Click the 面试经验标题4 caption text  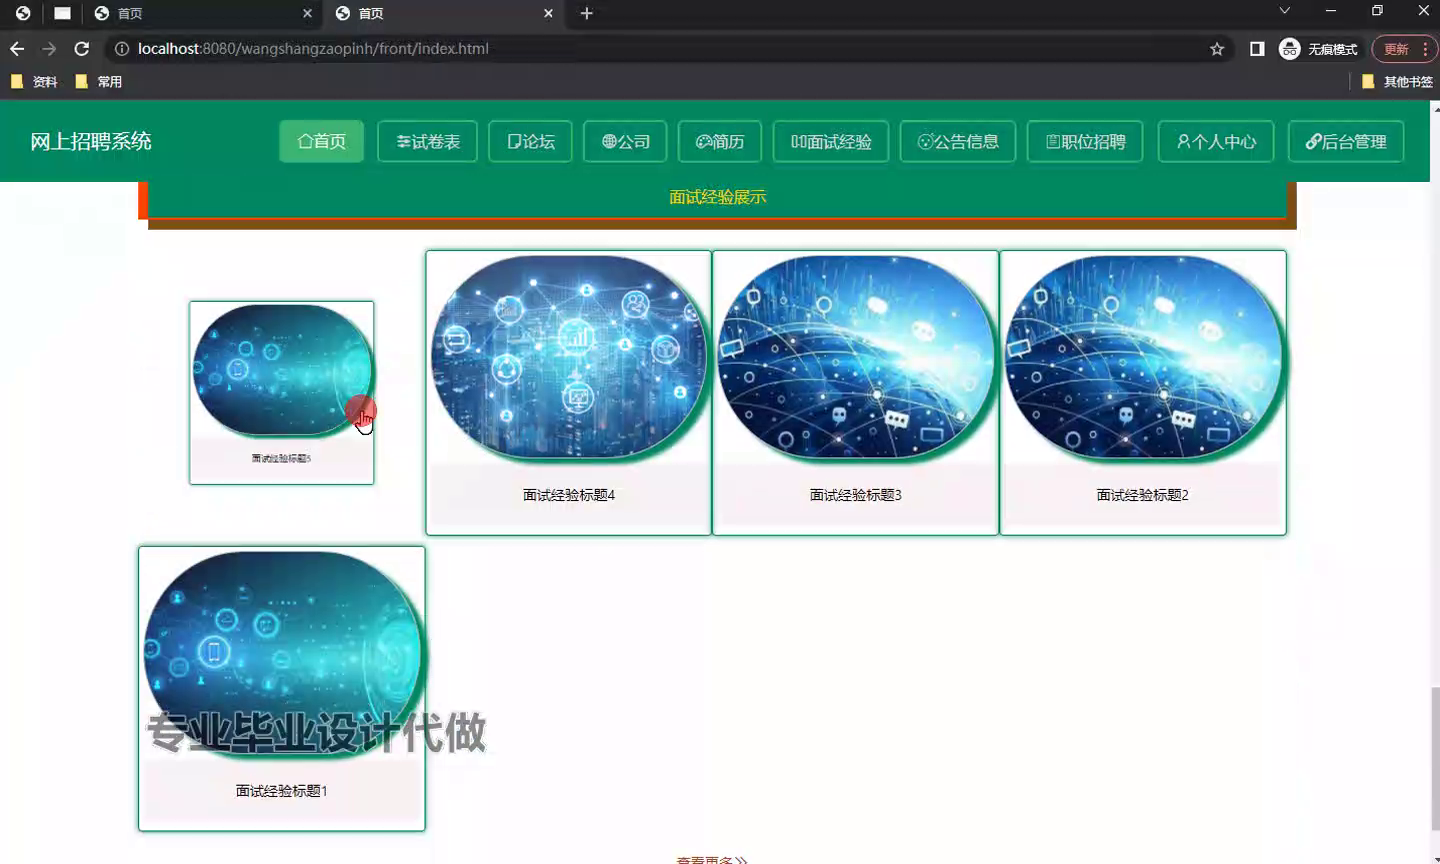click(569, 495)
